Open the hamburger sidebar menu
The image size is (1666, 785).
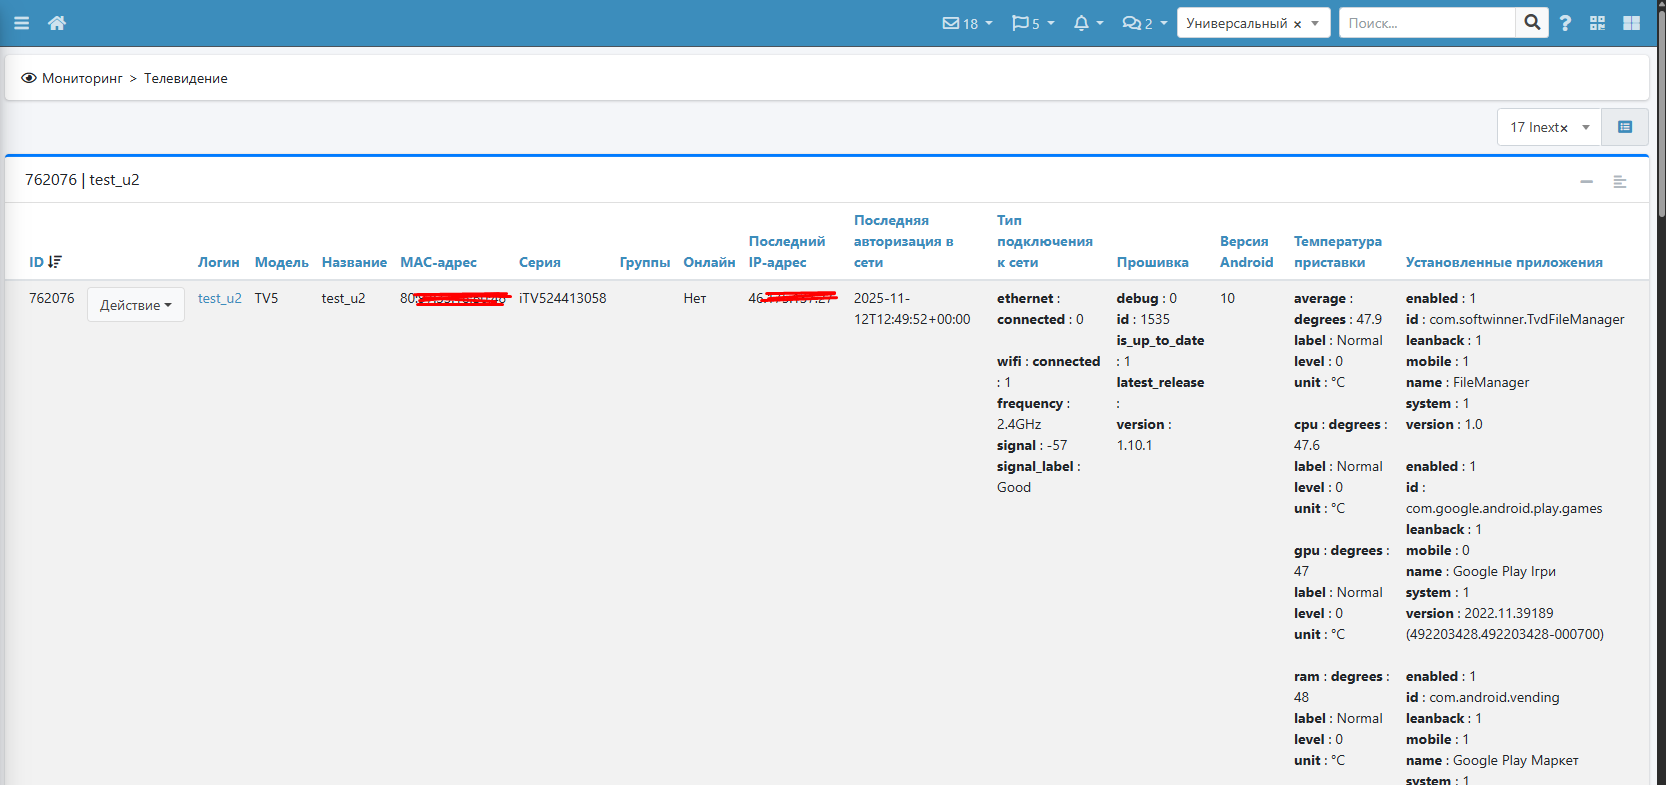pyautogui.click(x=21, y=23)
